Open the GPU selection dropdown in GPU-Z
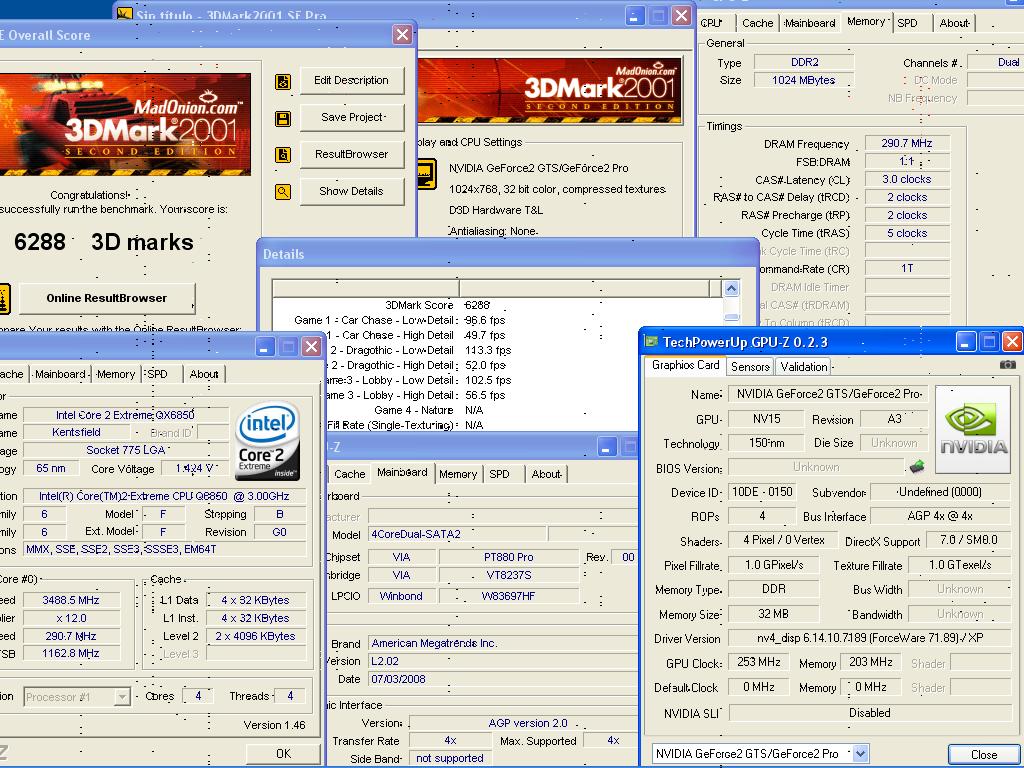 click(860, 754)
